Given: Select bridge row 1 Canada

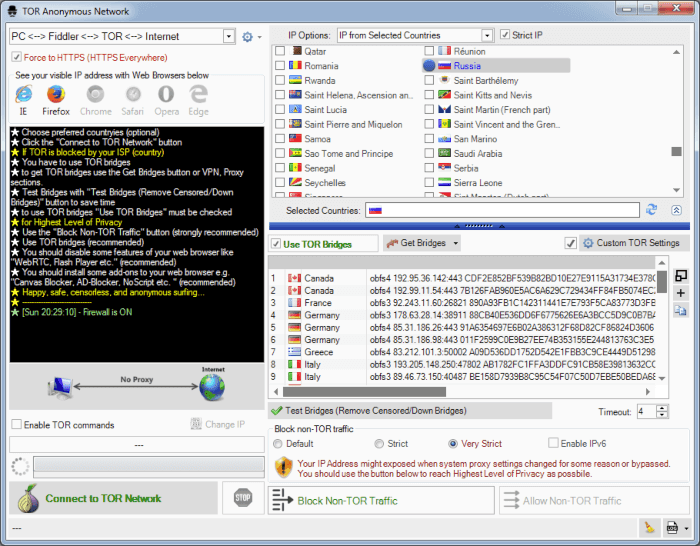Looking at the screenshot, I should [462, 278].
